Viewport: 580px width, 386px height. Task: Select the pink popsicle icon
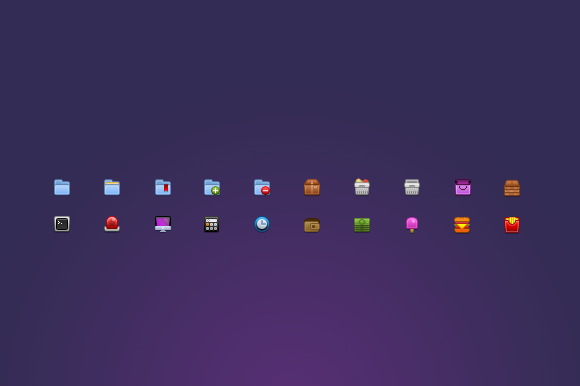412,225
